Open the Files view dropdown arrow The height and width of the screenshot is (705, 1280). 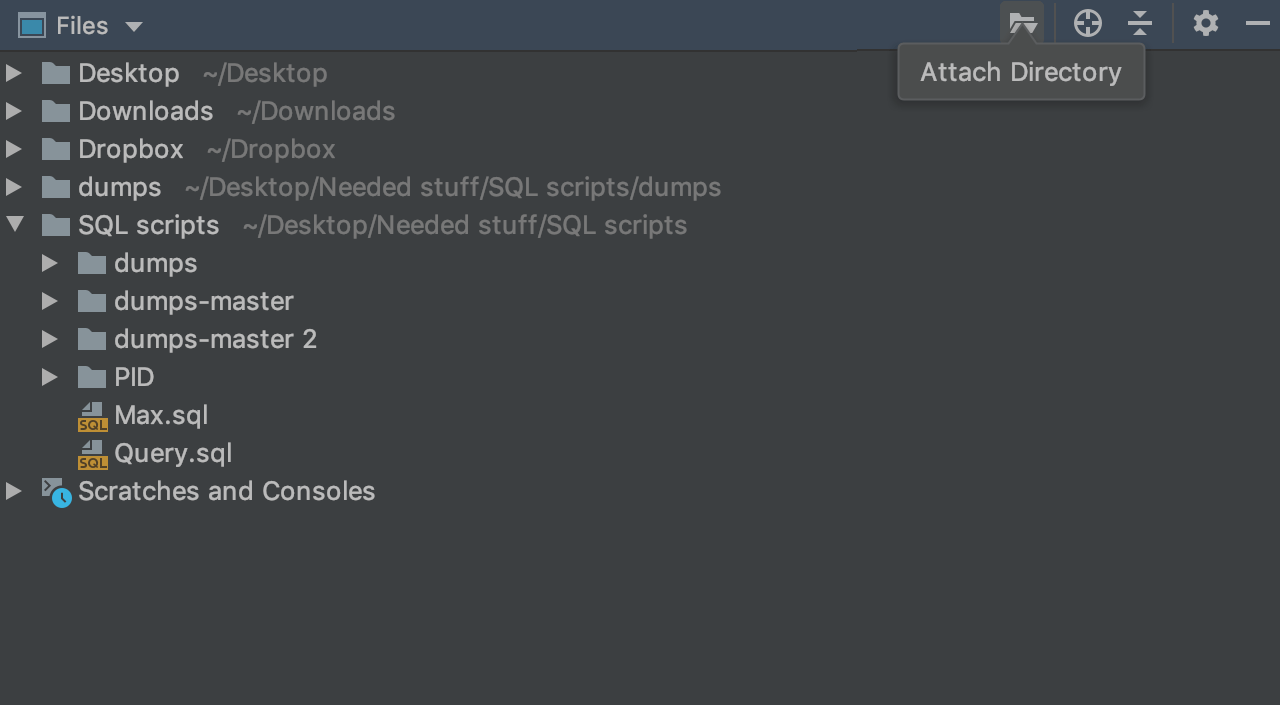click(x=134, y=27)
